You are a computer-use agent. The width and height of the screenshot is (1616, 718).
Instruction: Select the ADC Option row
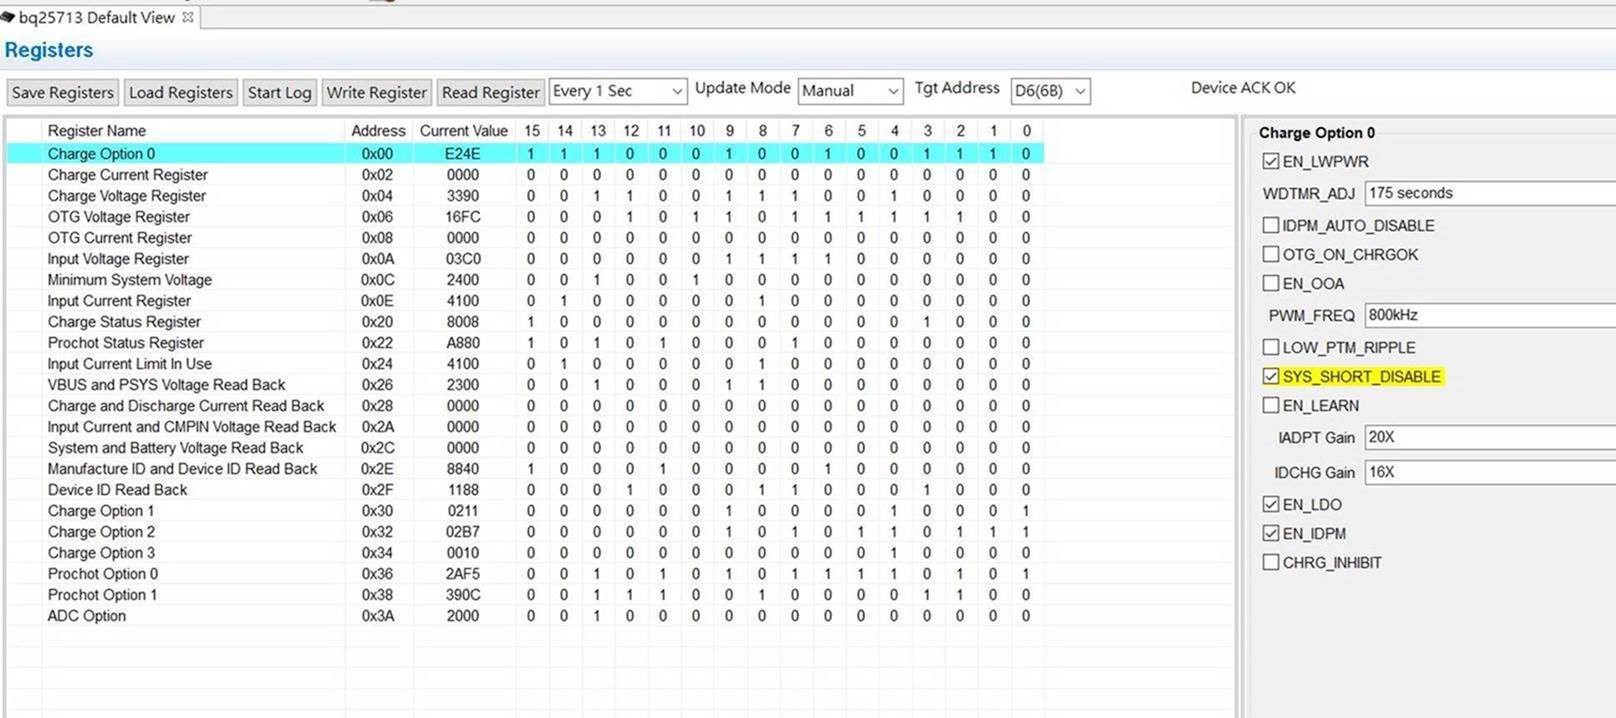(525, 616)
